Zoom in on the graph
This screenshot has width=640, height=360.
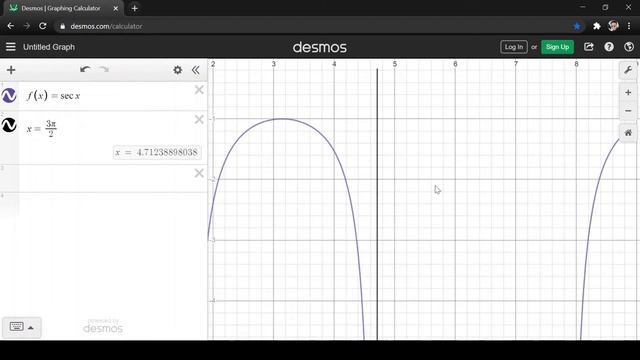628,93
